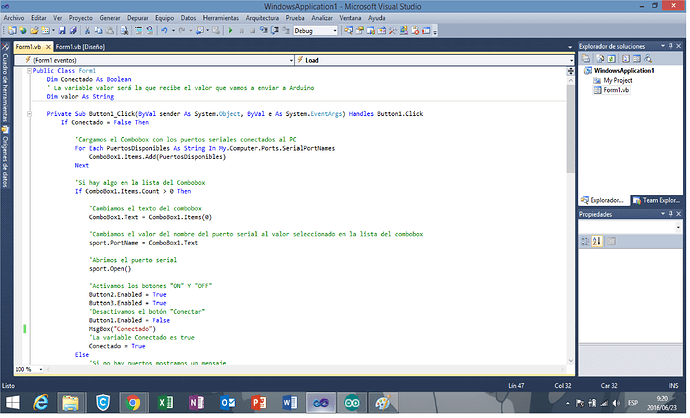Toggle Categorized view in Properties panel
The height and width of the screenshot is (418, 690).
coord(586,242)
